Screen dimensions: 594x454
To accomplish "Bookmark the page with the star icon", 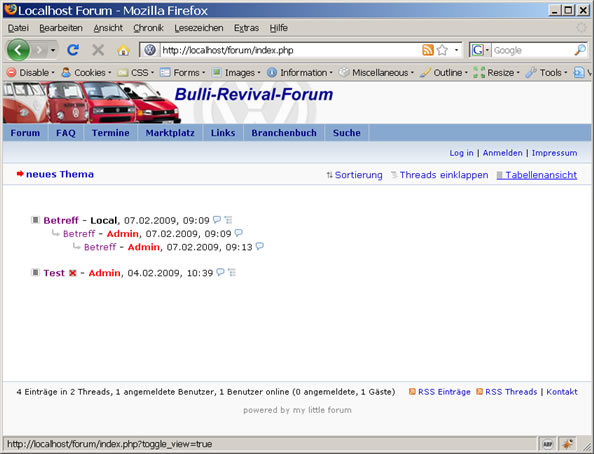I will click(442, 50).
